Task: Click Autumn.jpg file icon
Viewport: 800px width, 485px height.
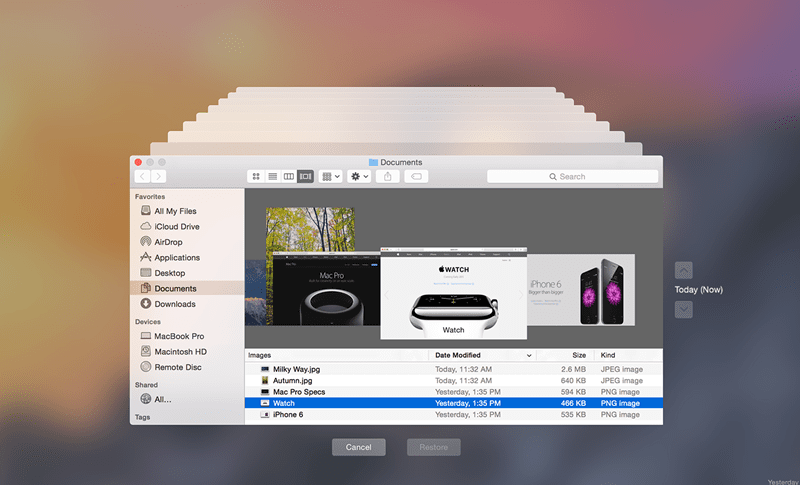Action: click(265, 380)
